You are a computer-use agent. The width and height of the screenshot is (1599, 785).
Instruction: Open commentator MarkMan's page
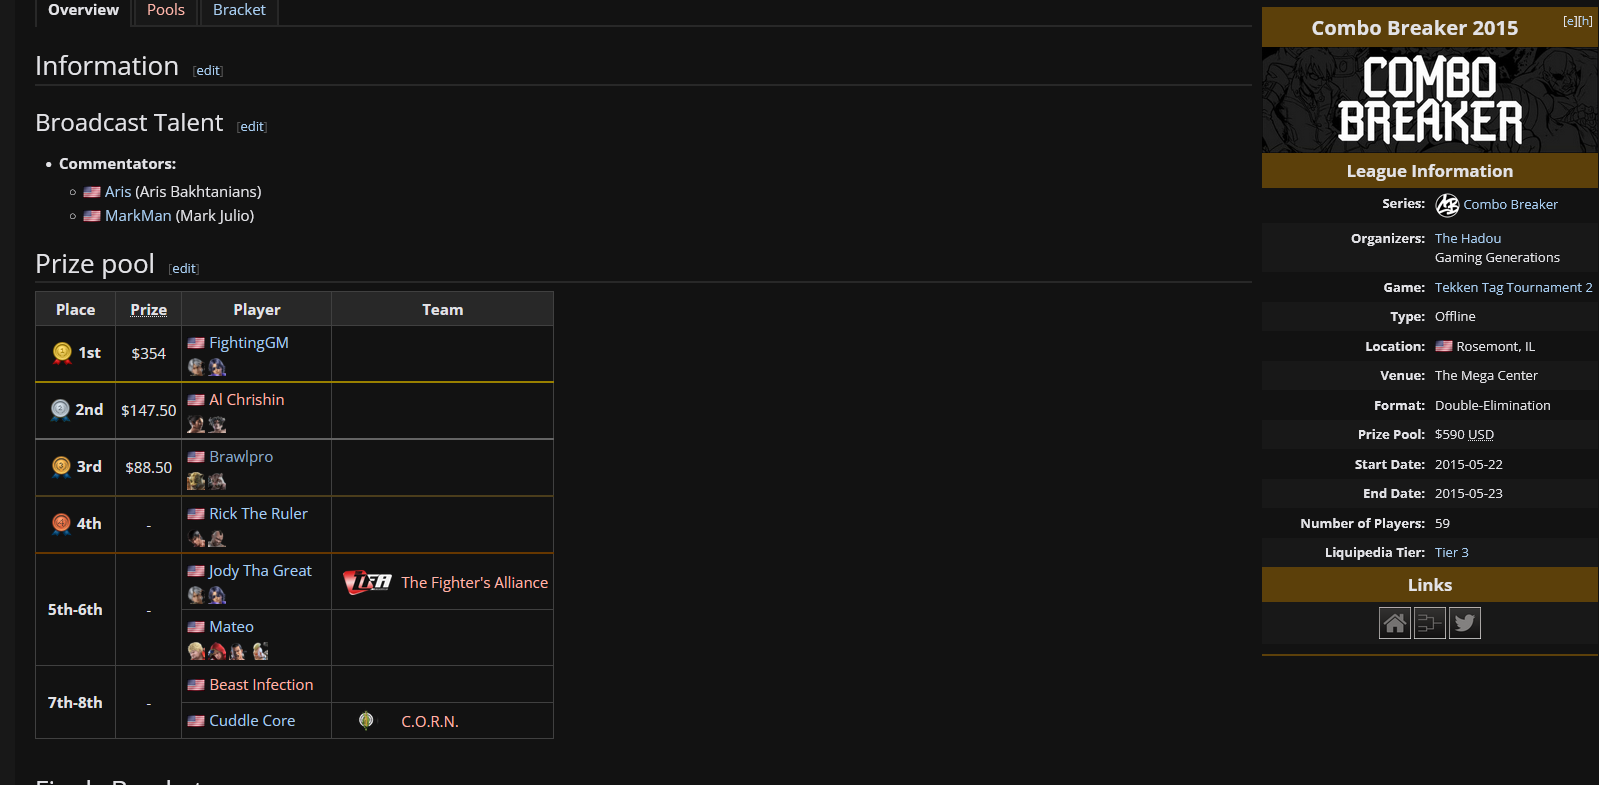point(138,216)
